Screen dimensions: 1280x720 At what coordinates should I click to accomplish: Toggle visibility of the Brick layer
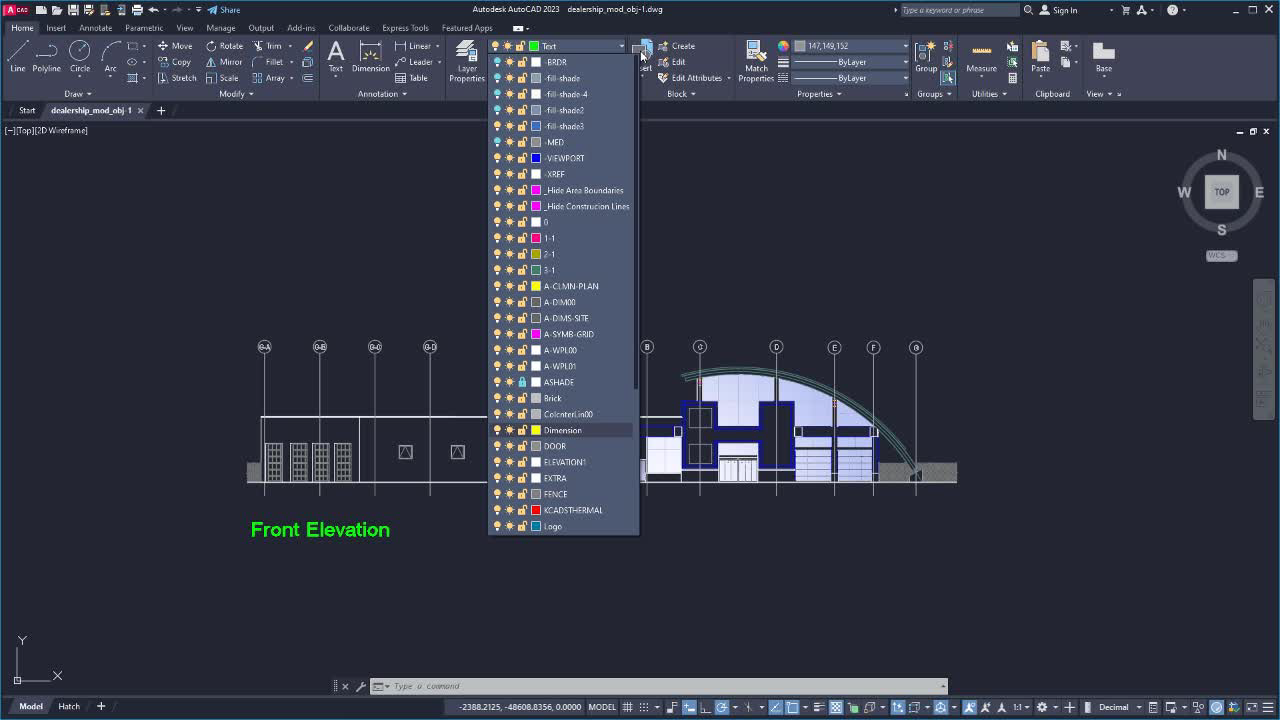coord(498,397)
